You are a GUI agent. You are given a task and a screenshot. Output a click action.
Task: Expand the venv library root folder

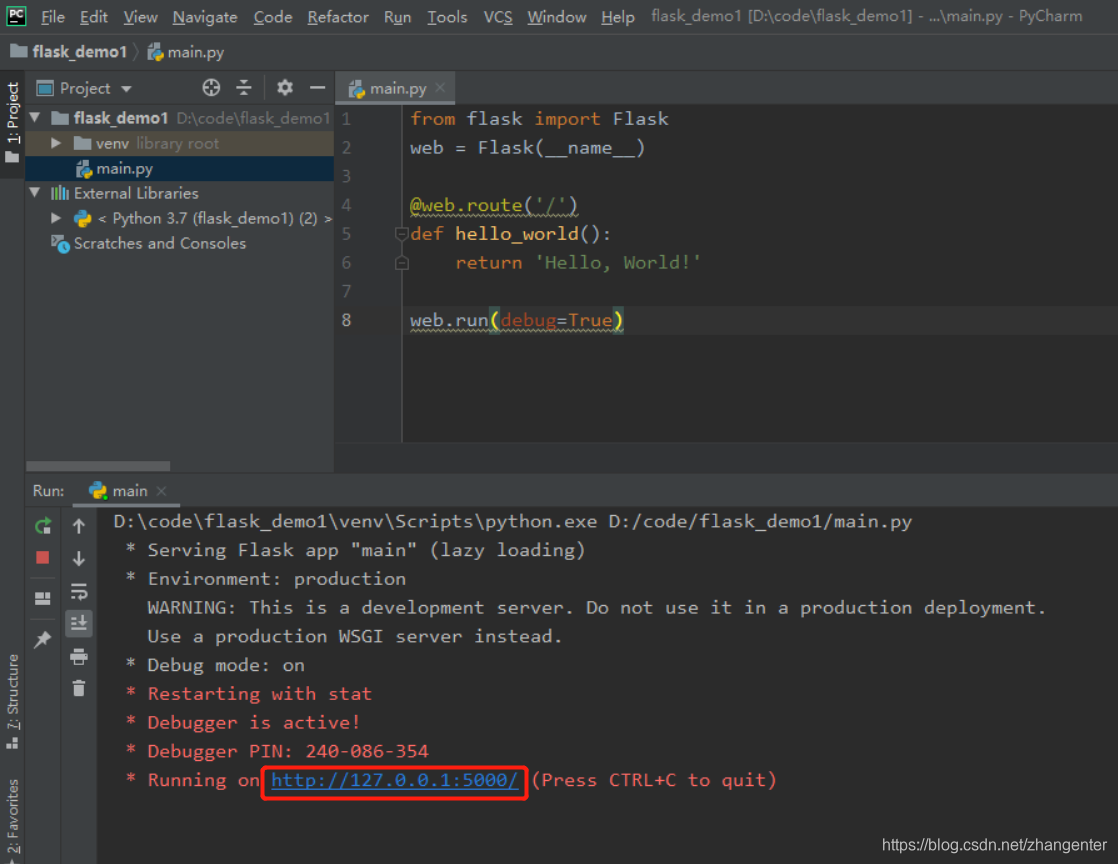[x=56, y=143]
